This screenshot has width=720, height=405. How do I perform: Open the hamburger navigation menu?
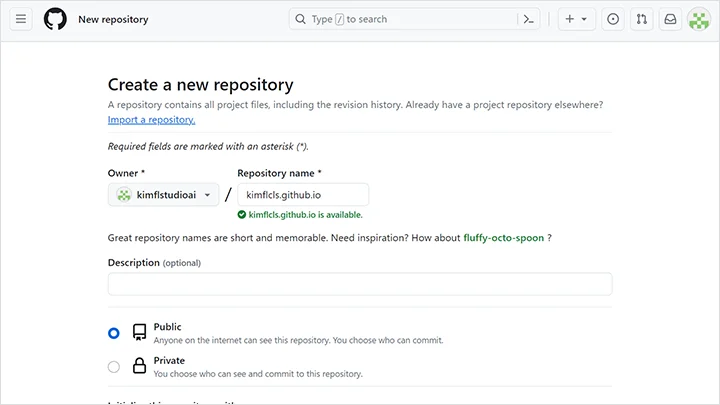pyautogui.click(x=21, y=19)
